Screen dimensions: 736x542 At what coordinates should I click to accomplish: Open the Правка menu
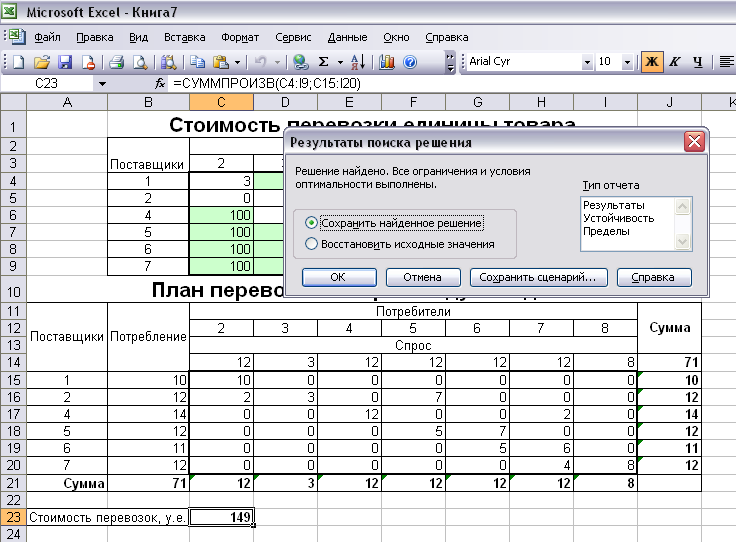pos(95,37)
